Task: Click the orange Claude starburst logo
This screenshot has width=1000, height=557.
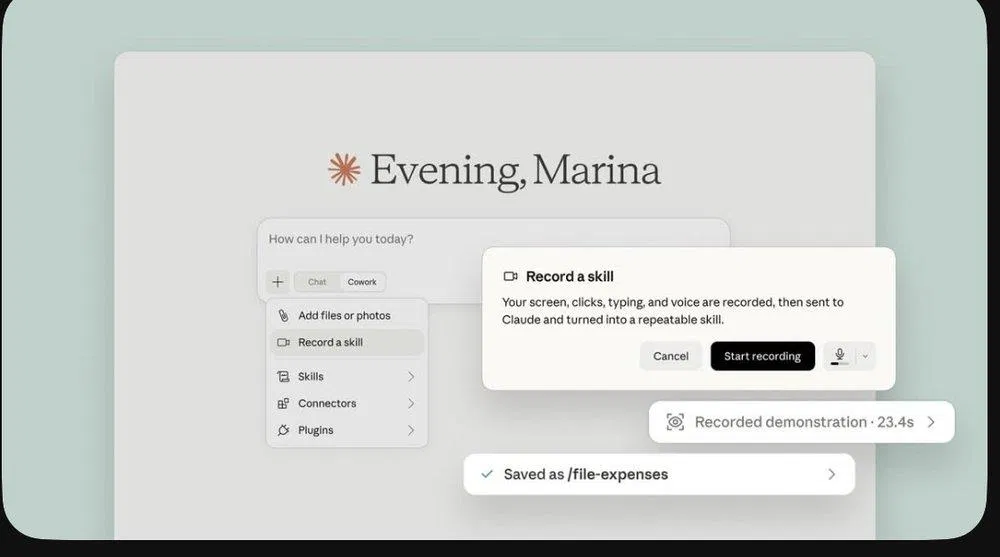Action: [x=344, y=170]
